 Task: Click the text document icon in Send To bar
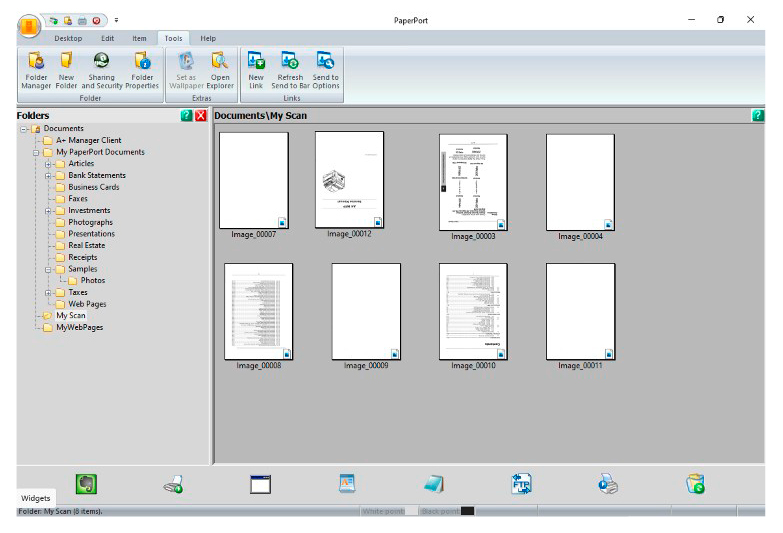pos(347,484)
